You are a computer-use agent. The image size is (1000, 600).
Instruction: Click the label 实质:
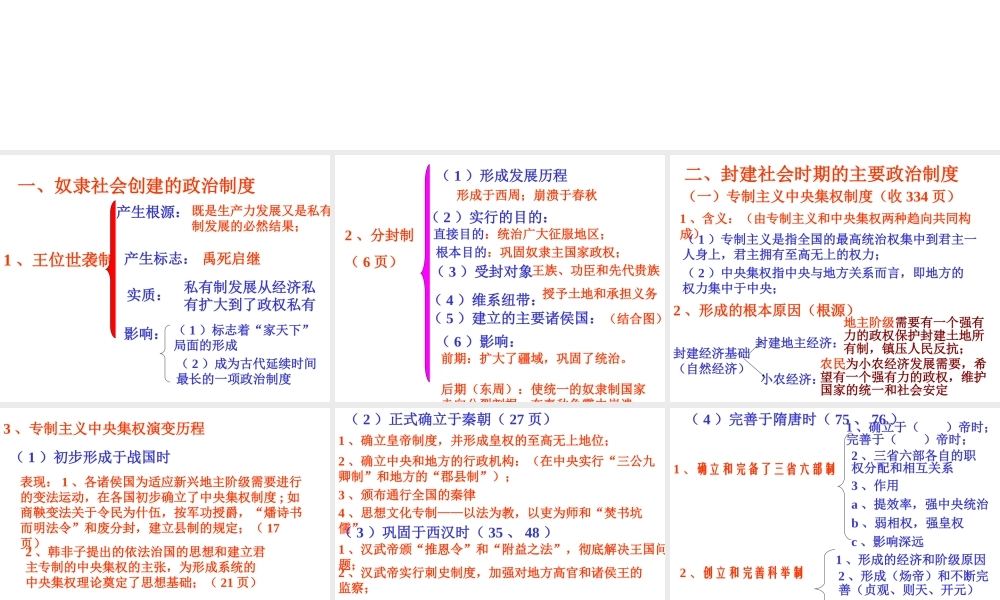click(144, 295)
